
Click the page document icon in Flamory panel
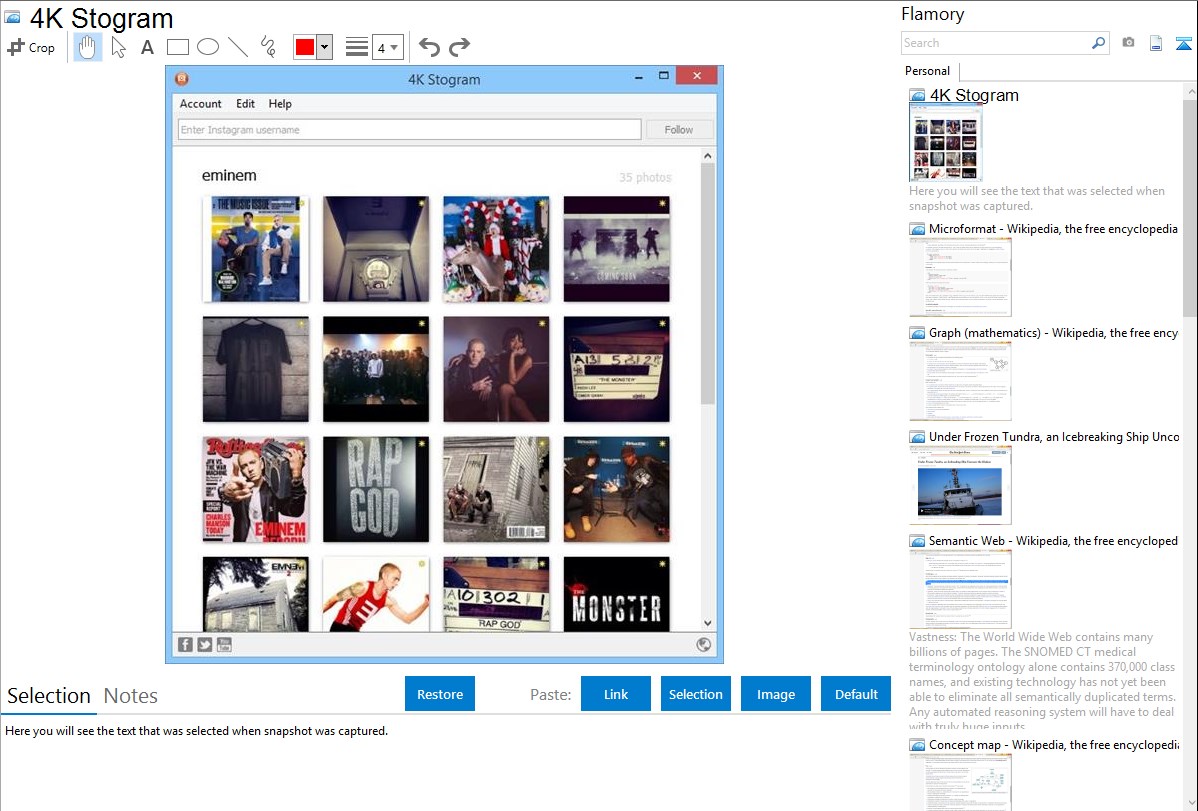[1156, 43]
